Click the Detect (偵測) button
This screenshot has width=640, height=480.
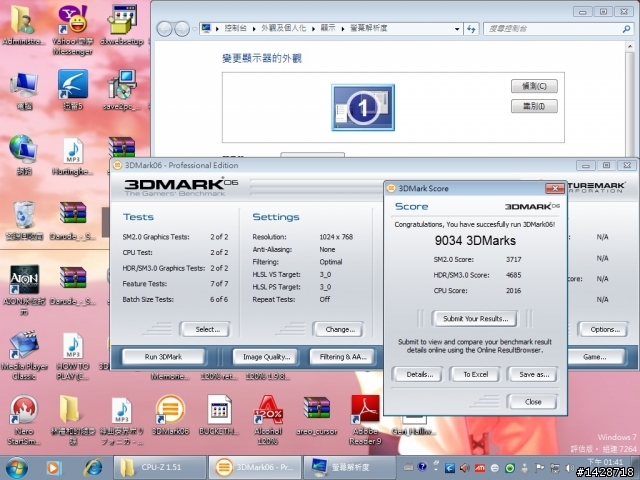click(x=534, y=86)
